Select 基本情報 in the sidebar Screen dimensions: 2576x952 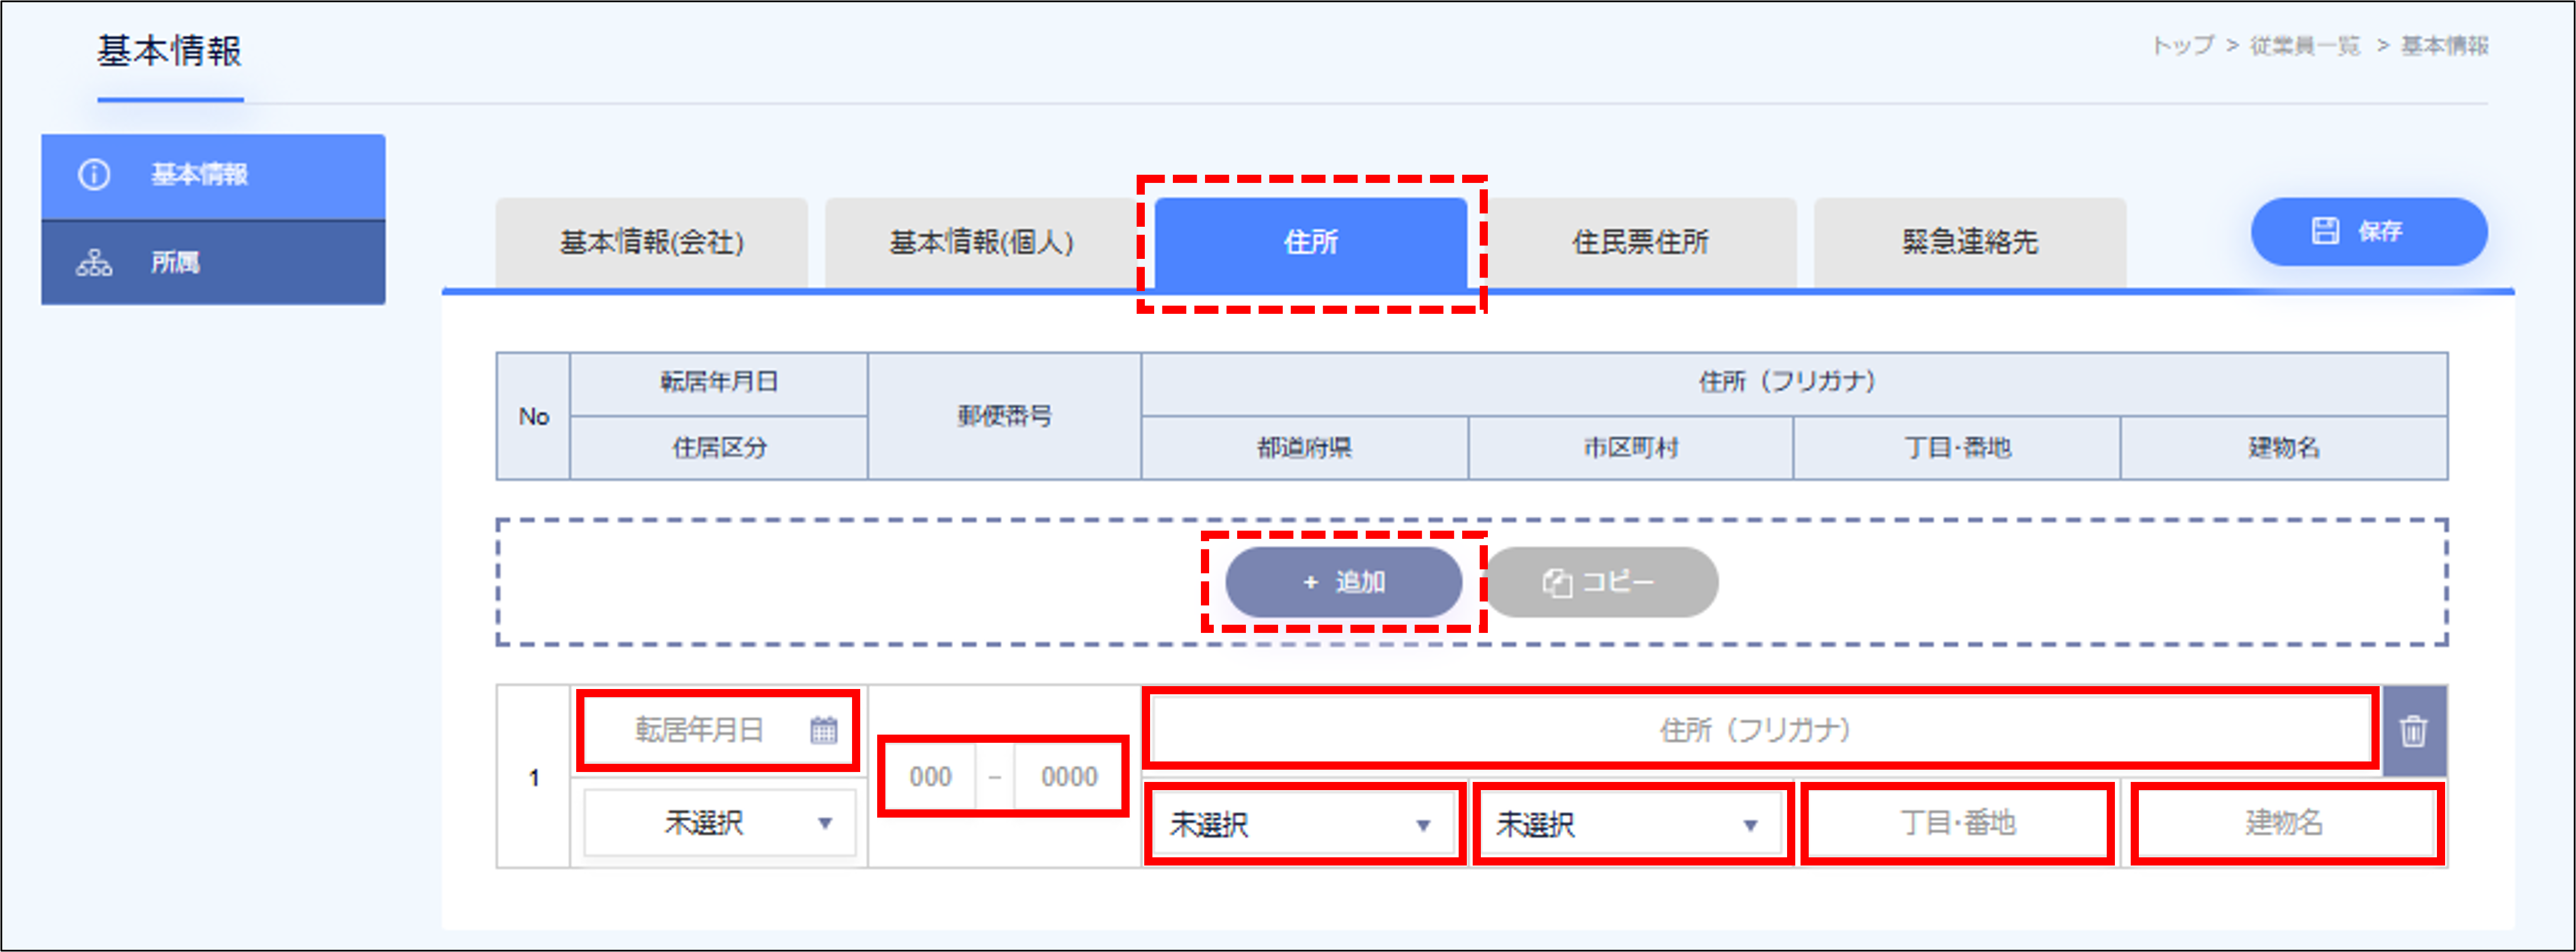pos(213,176)
